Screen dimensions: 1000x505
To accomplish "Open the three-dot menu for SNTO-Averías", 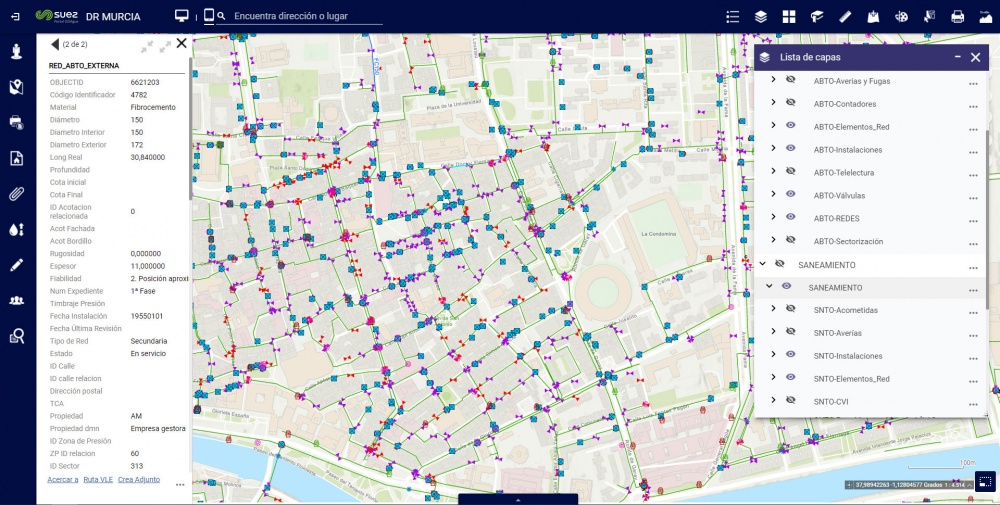I will coord(972,333).
